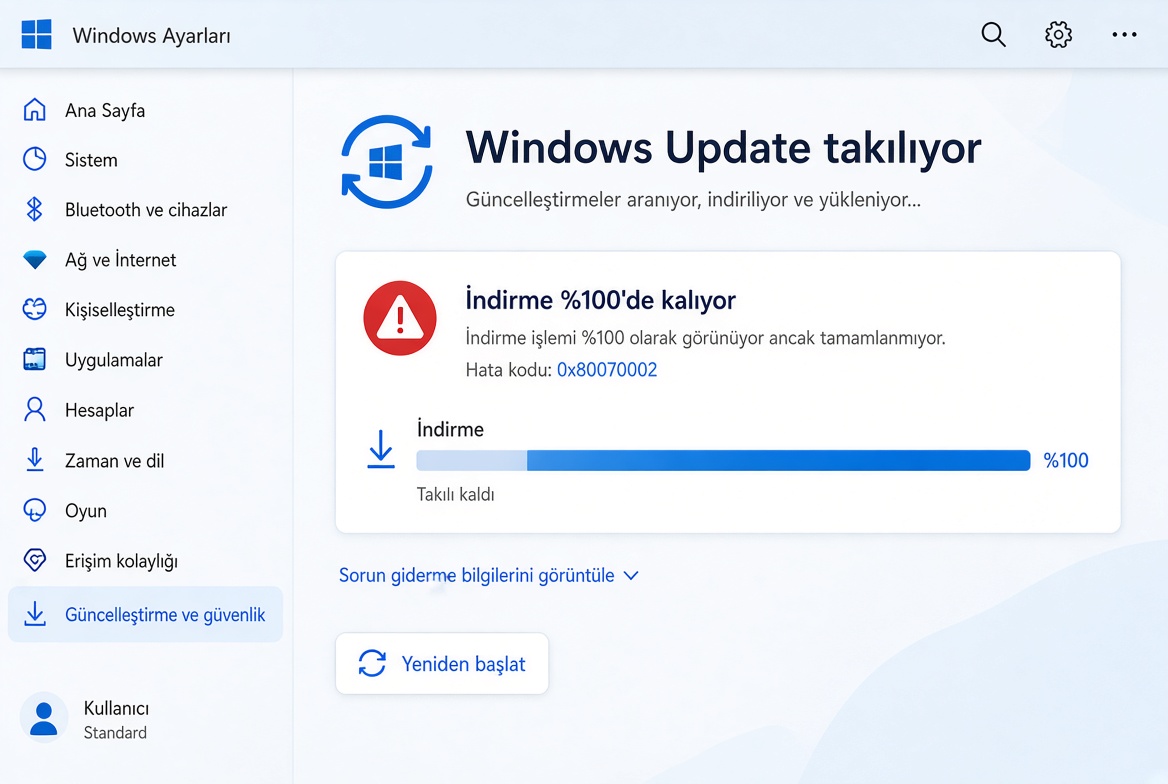This screenshot has height=784, width=1168.
Task: Click the Ana Sayfa home icon
Action: tap(34, 110)
